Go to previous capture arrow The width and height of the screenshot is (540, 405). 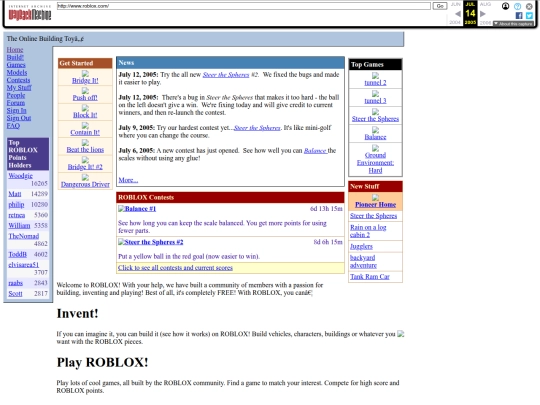(x=458, y=14)
